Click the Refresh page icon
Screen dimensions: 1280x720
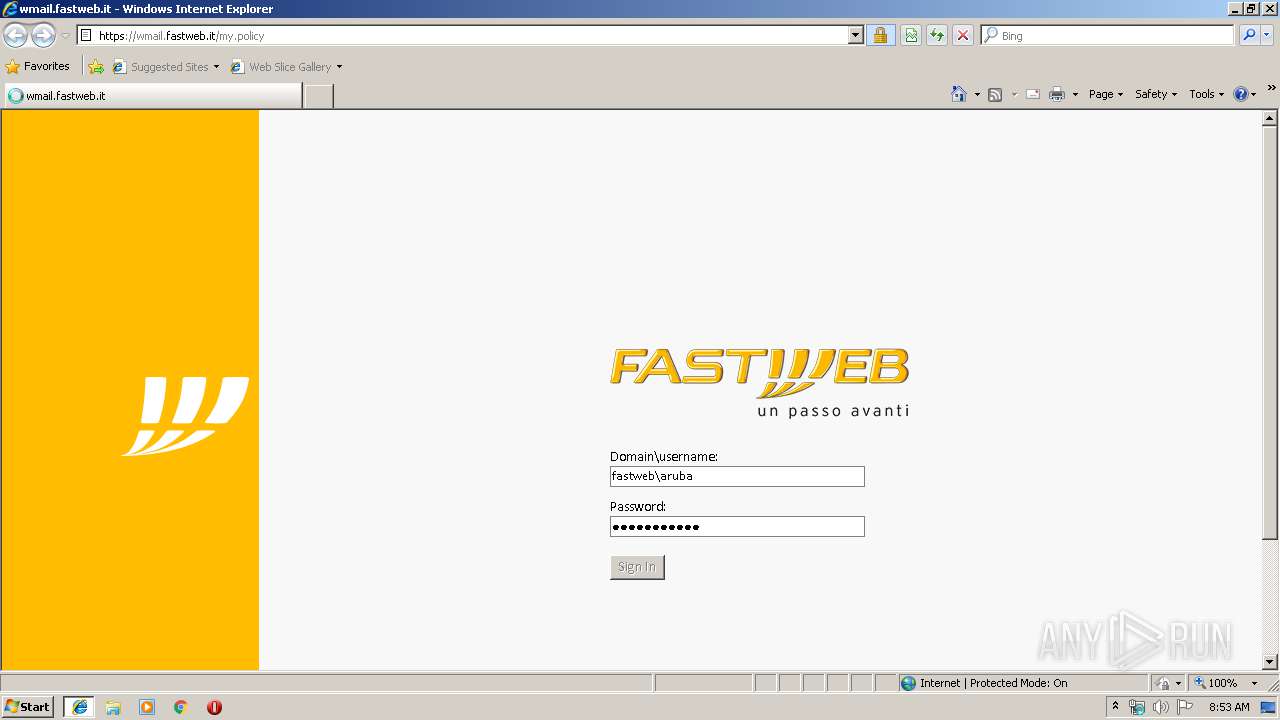pos(937,35)
